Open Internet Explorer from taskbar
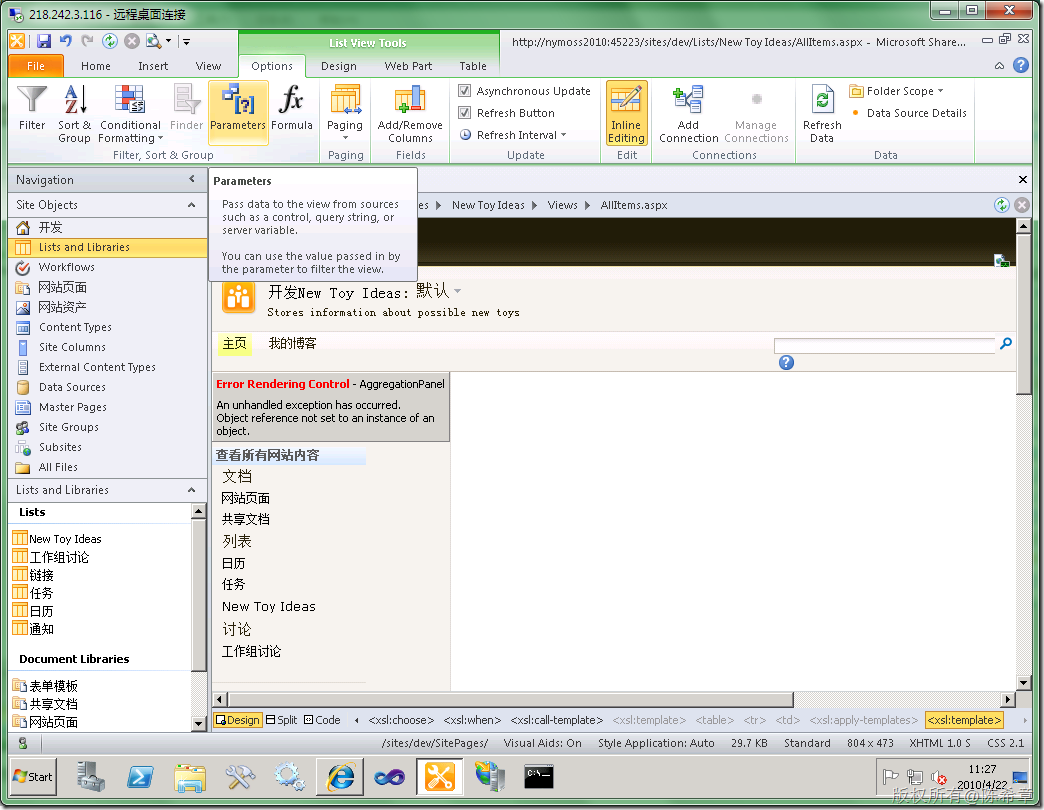The height and width of the screenshot is (810, 1044). (340, 777)
